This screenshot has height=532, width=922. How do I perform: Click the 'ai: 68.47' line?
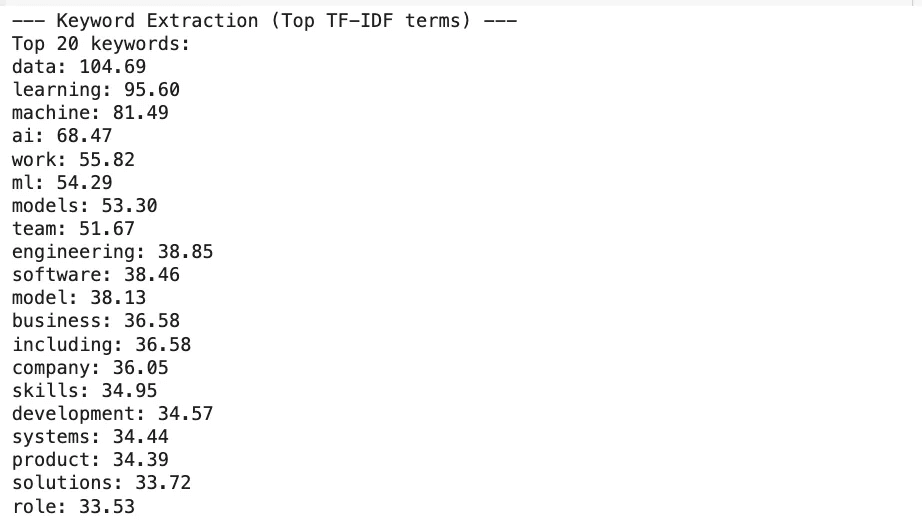pyautogui.click(x=62, y=136)
